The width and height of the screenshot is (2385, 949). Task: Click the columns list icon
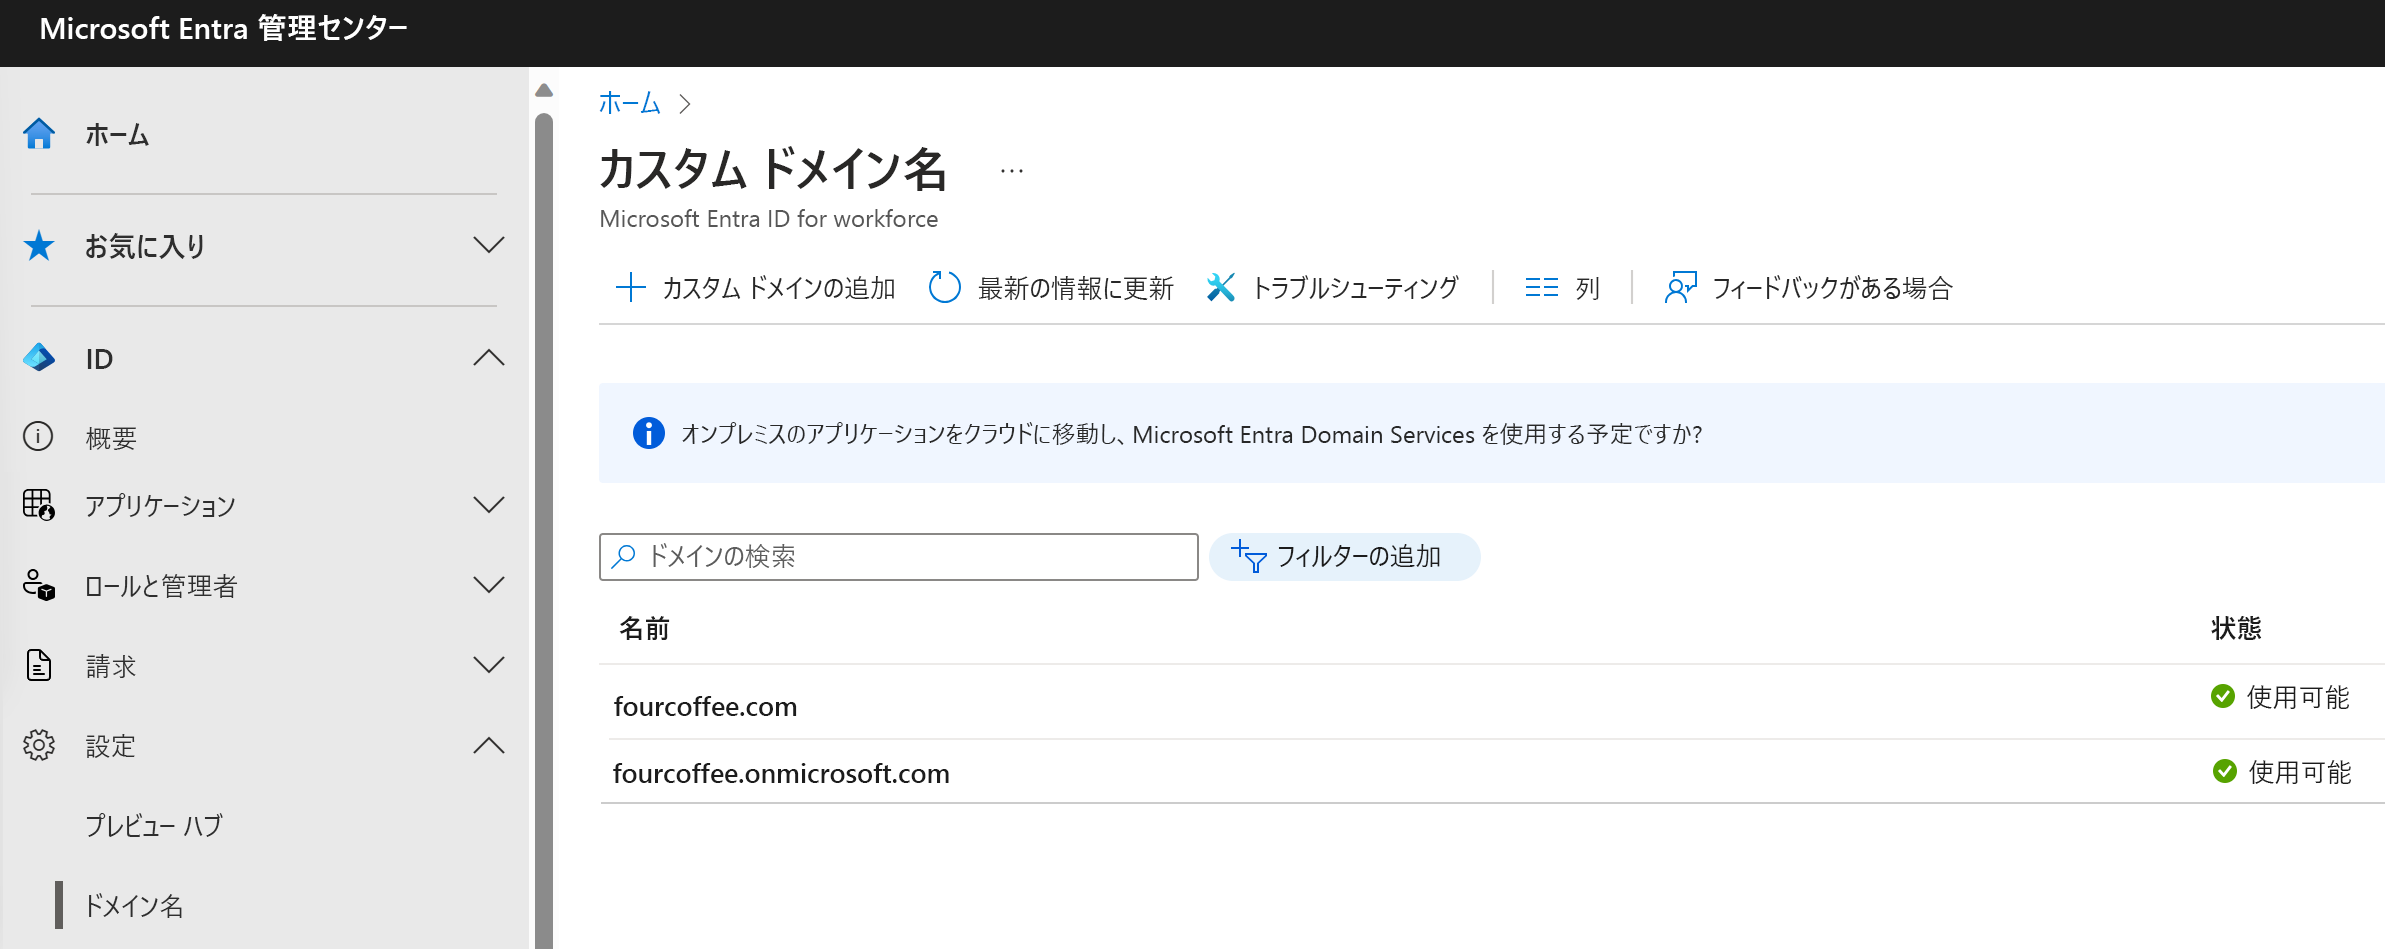pos(1541,288)
